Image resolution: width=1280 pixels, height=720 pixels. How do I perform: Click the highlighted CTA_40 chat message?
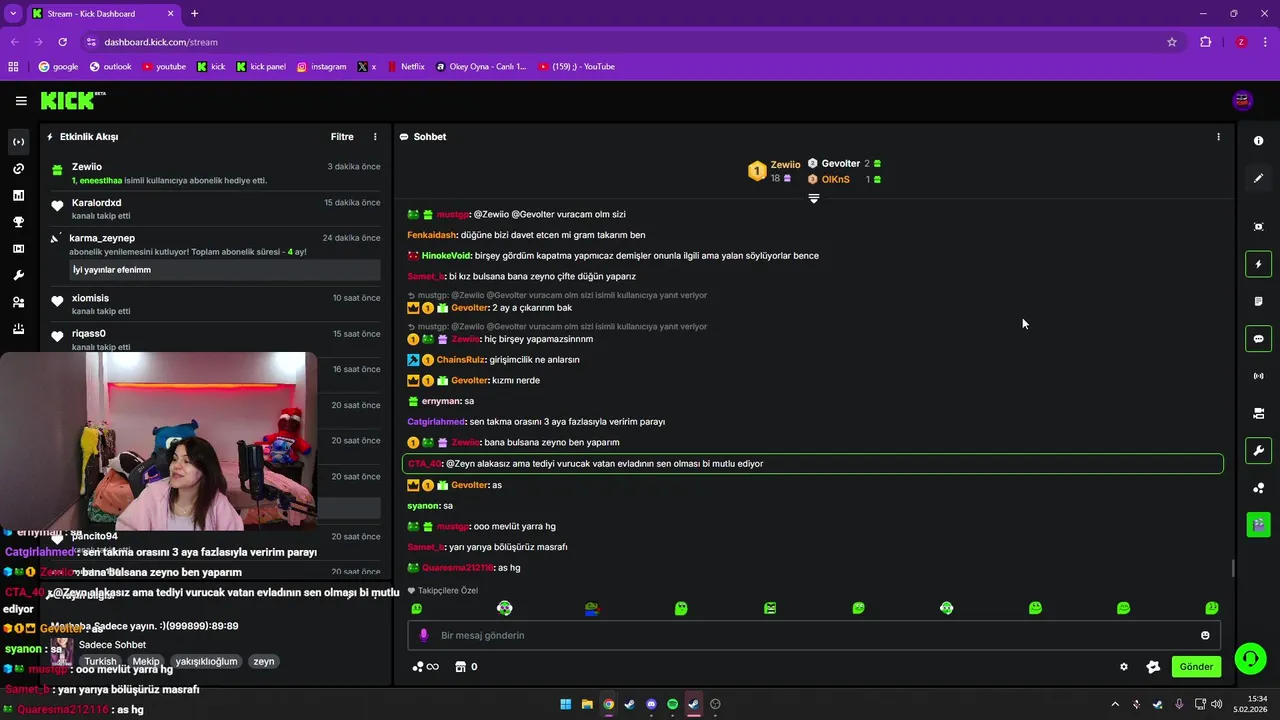(813, 464)
